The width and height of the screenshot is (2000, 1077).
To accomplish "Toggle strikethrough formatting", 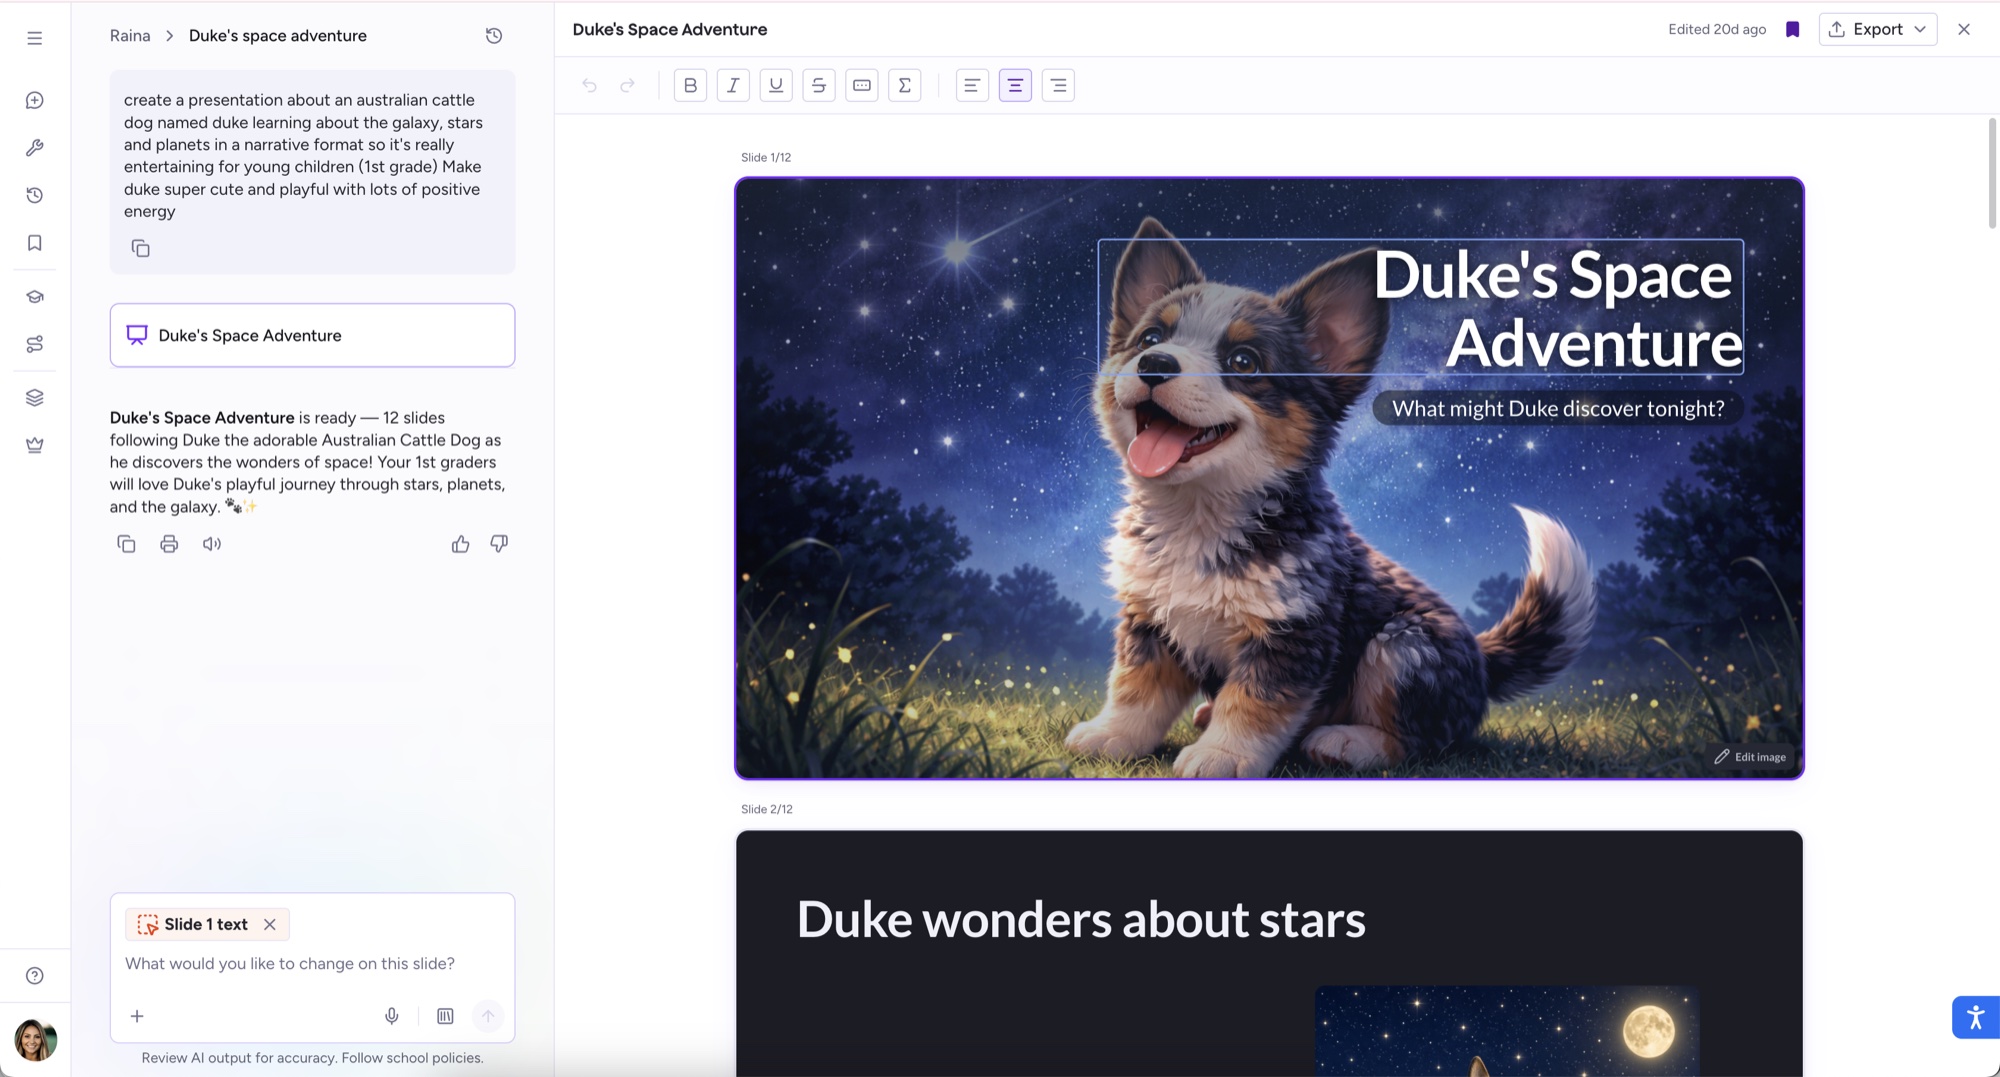I will [x=819, y=86].
